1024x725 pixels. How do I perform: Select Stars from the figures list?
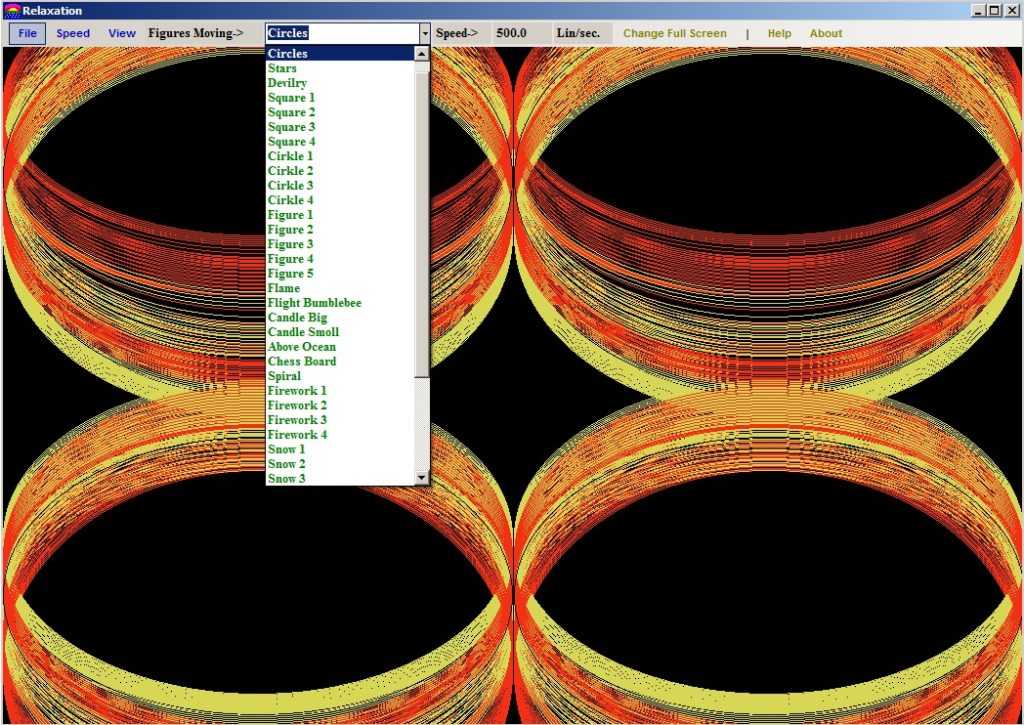282,68
